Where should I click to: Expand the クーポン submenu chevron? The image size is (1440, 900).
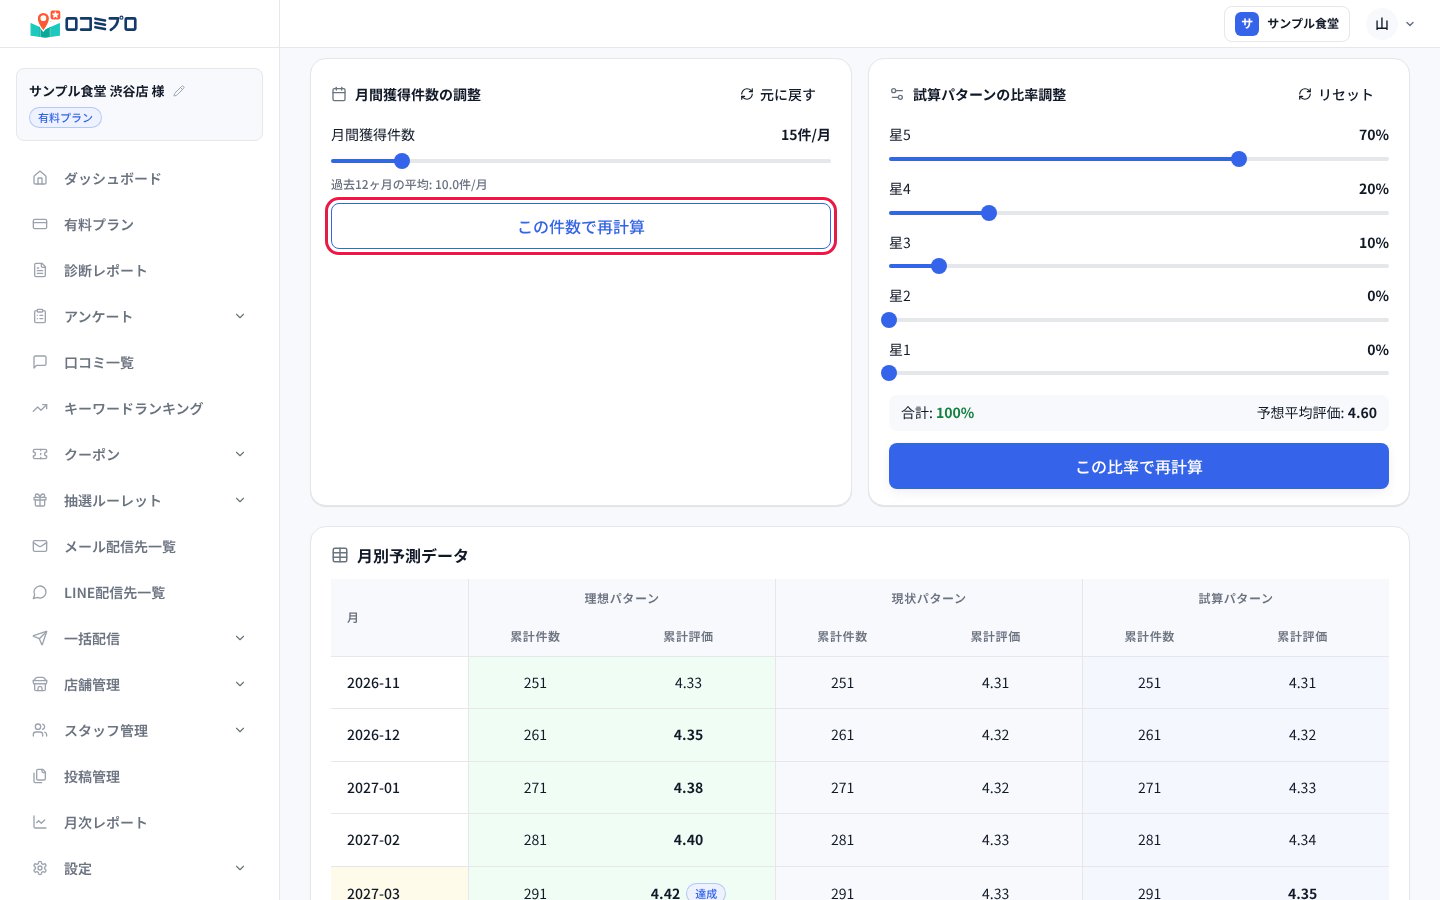240,454
